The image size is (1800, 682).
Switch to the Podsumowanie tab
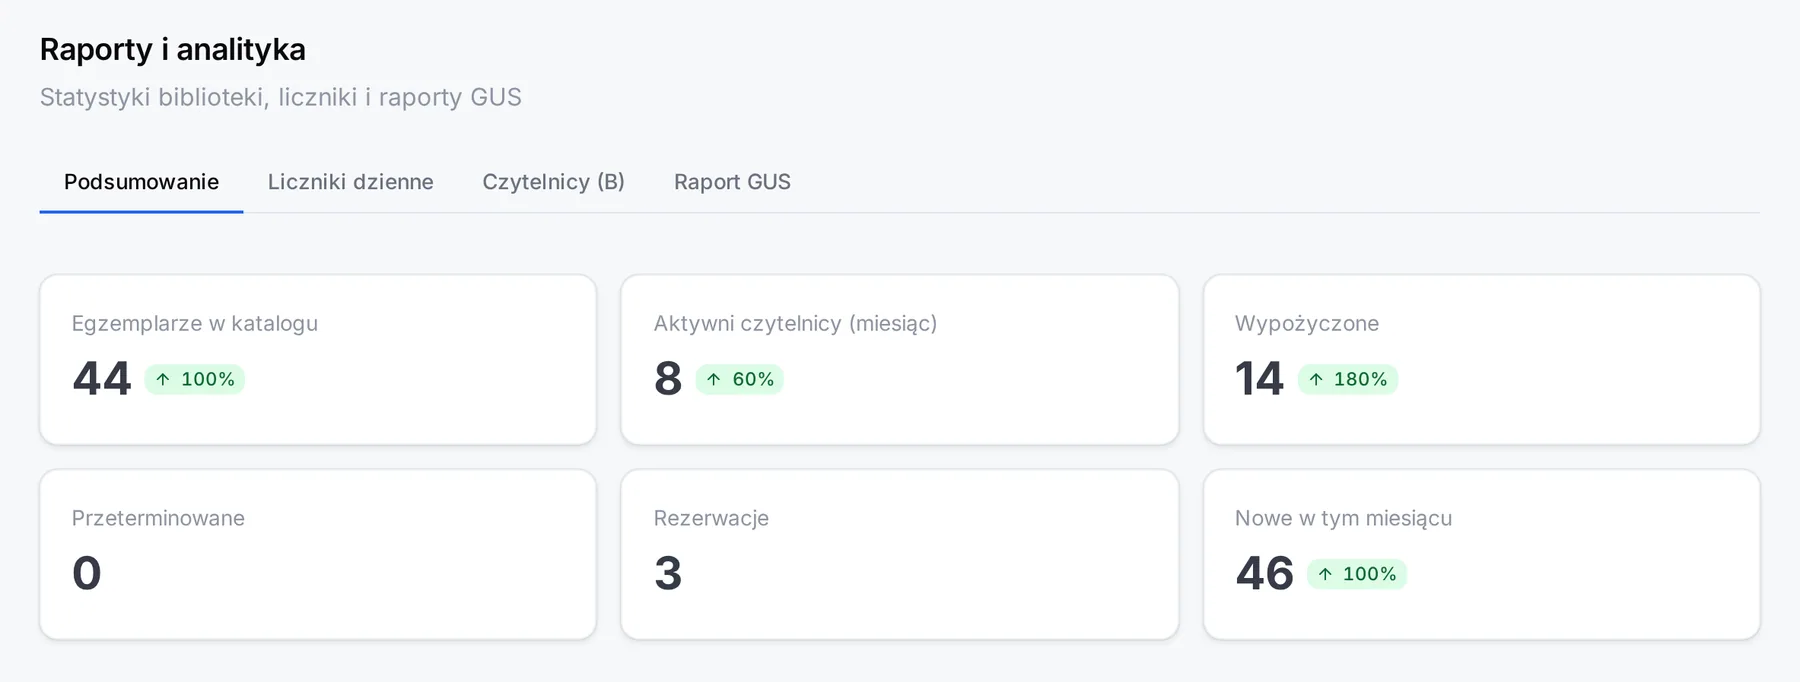pyautogui.click(x=141, y=182)
